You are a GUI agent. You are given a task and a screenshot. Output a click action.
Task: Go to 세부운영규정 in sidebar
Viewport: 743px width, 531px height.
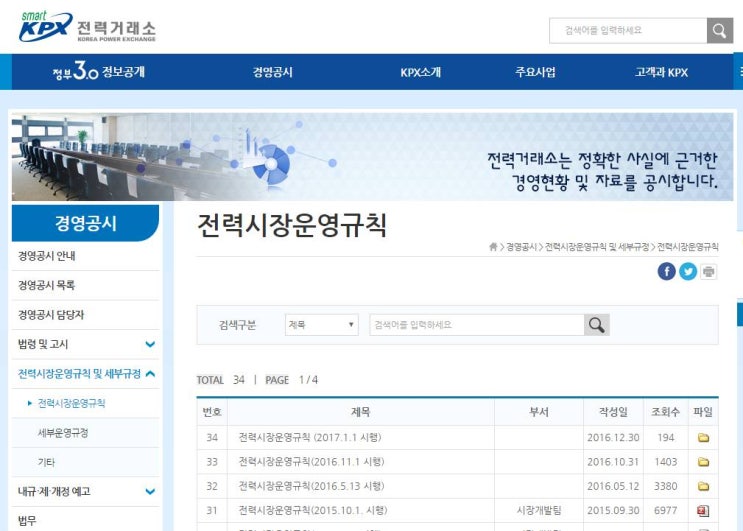point(63,433)
